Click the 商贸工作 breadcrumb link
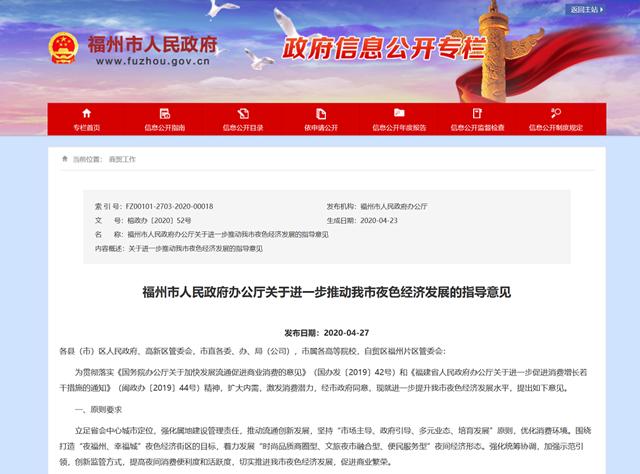This screenshot has height=474, width=640. pyautogui.click(x=122, y=159)
